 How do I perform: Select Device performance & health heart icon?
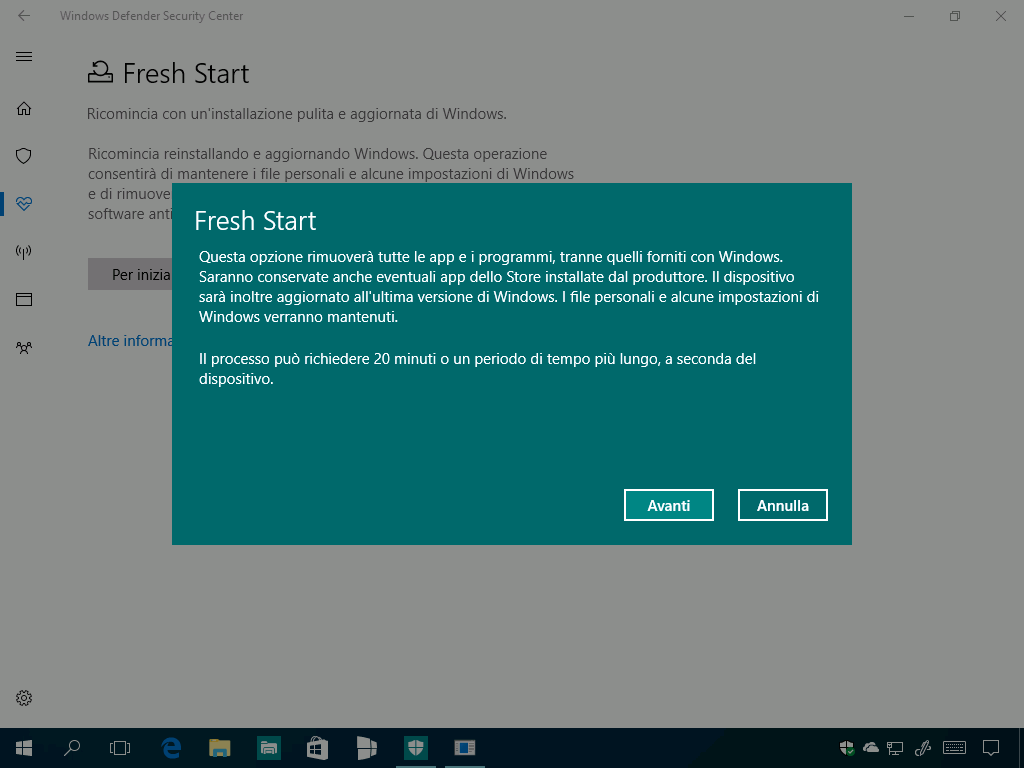pyautogui.click(x=24, y=204)
